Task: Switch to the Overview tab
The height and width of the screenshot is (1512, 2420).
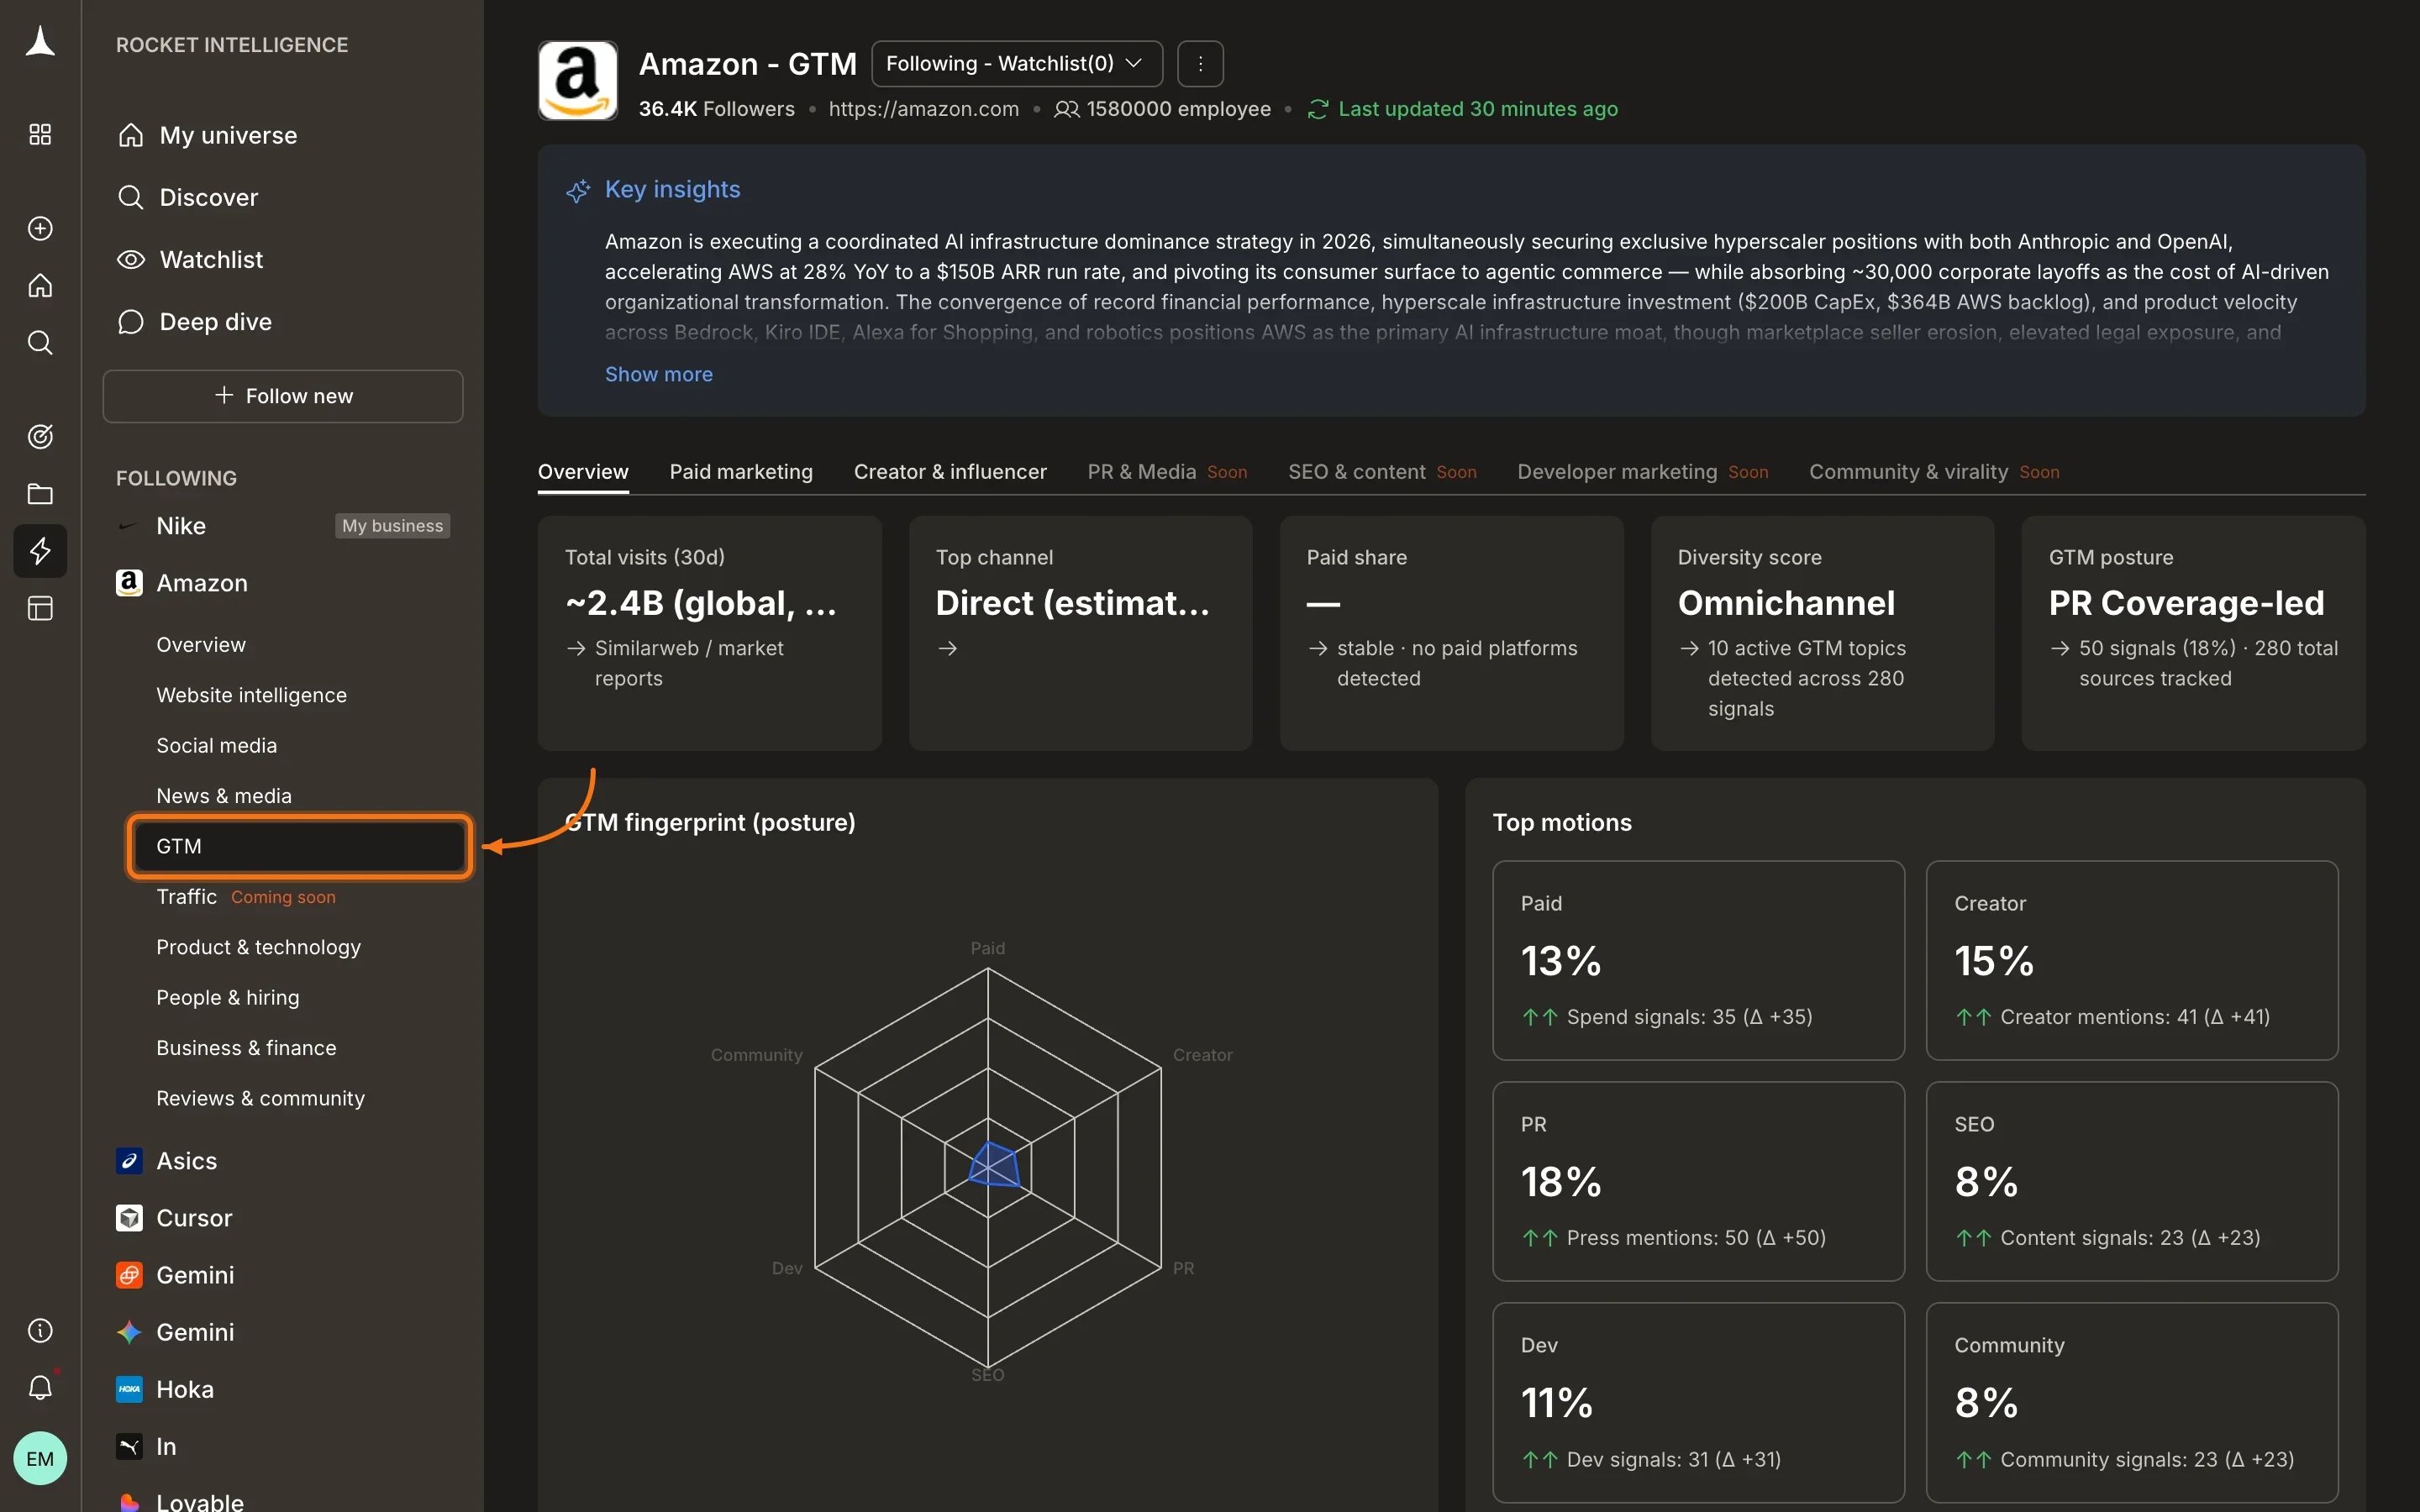Action: click(583, 472)
